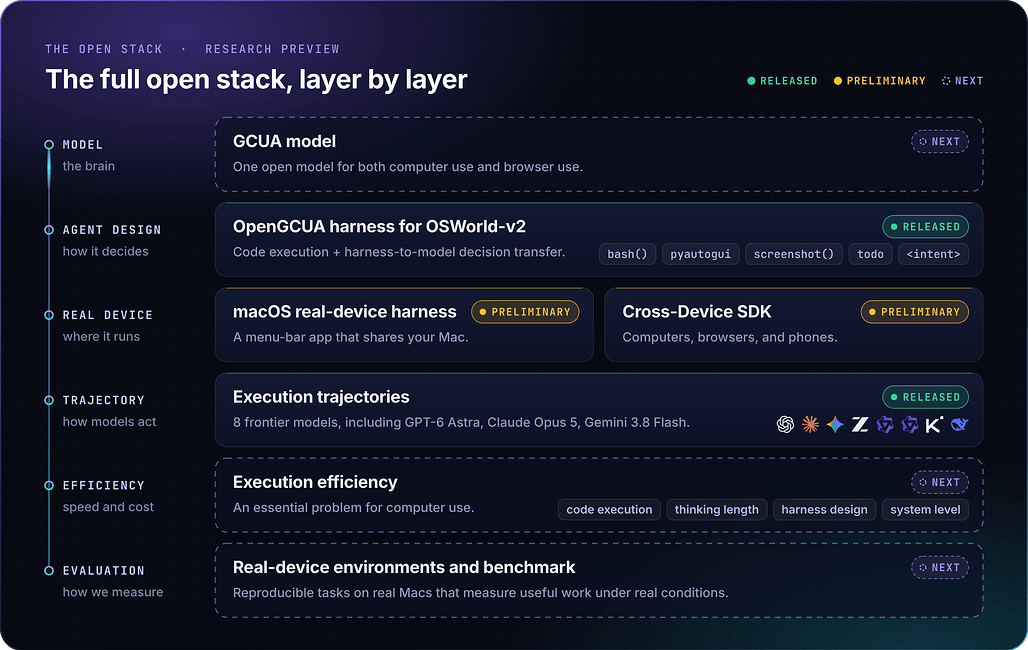Open the GCUA model card title
The height and width of the screenshot is (650, 1028).
[x=285, y=142]
